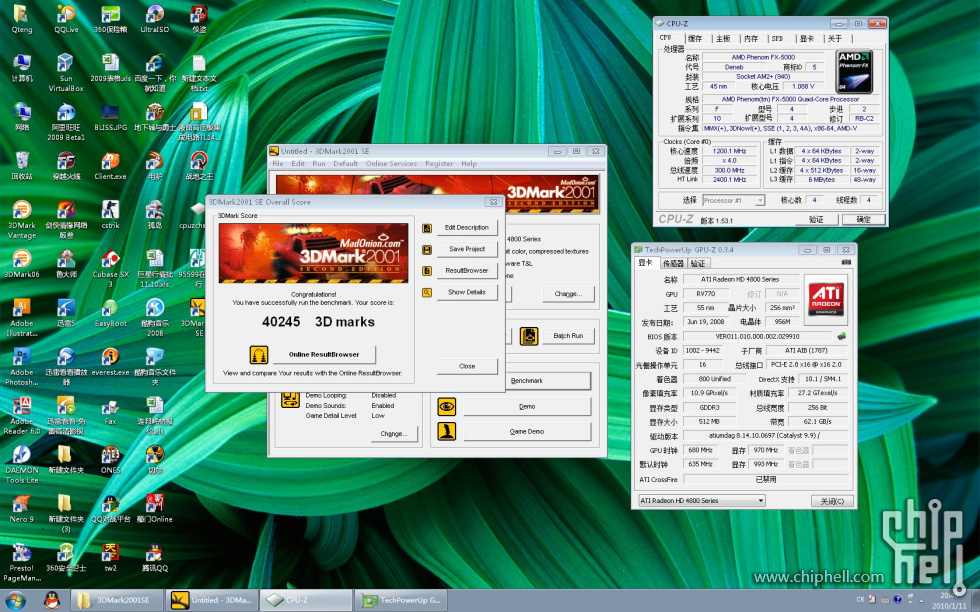Click the GPU-Z camera screenshot icon
Screen dimensions: 980x612
click(846, 263)
